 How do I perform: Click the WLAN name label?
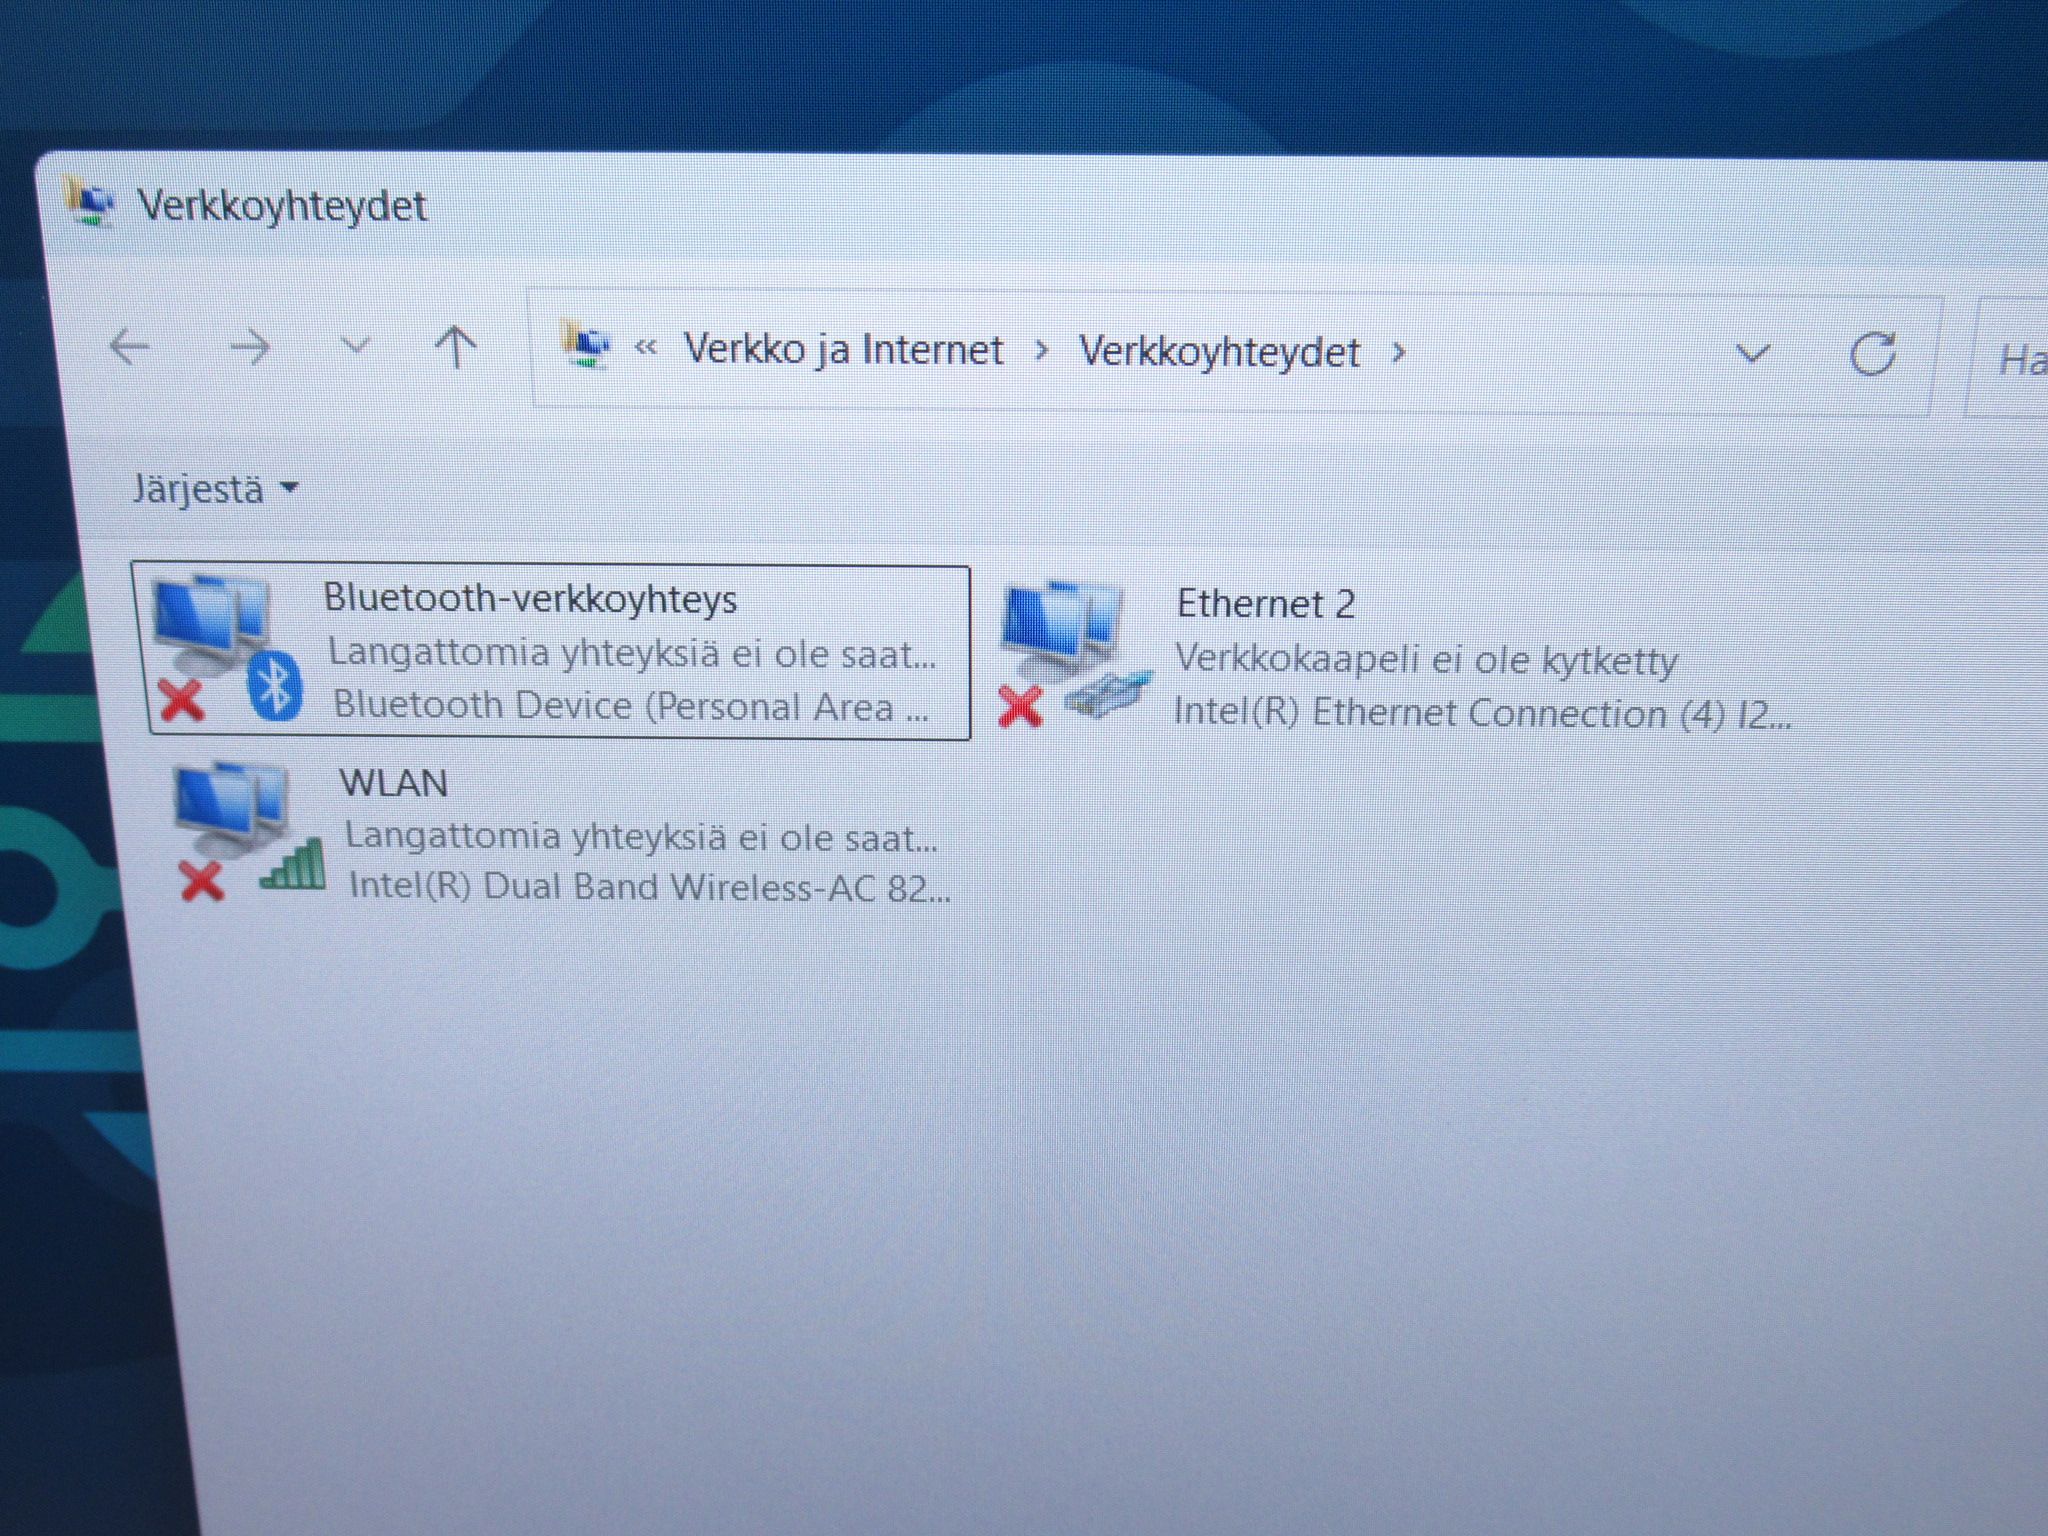pyautogui.click(x=394, y=783)
